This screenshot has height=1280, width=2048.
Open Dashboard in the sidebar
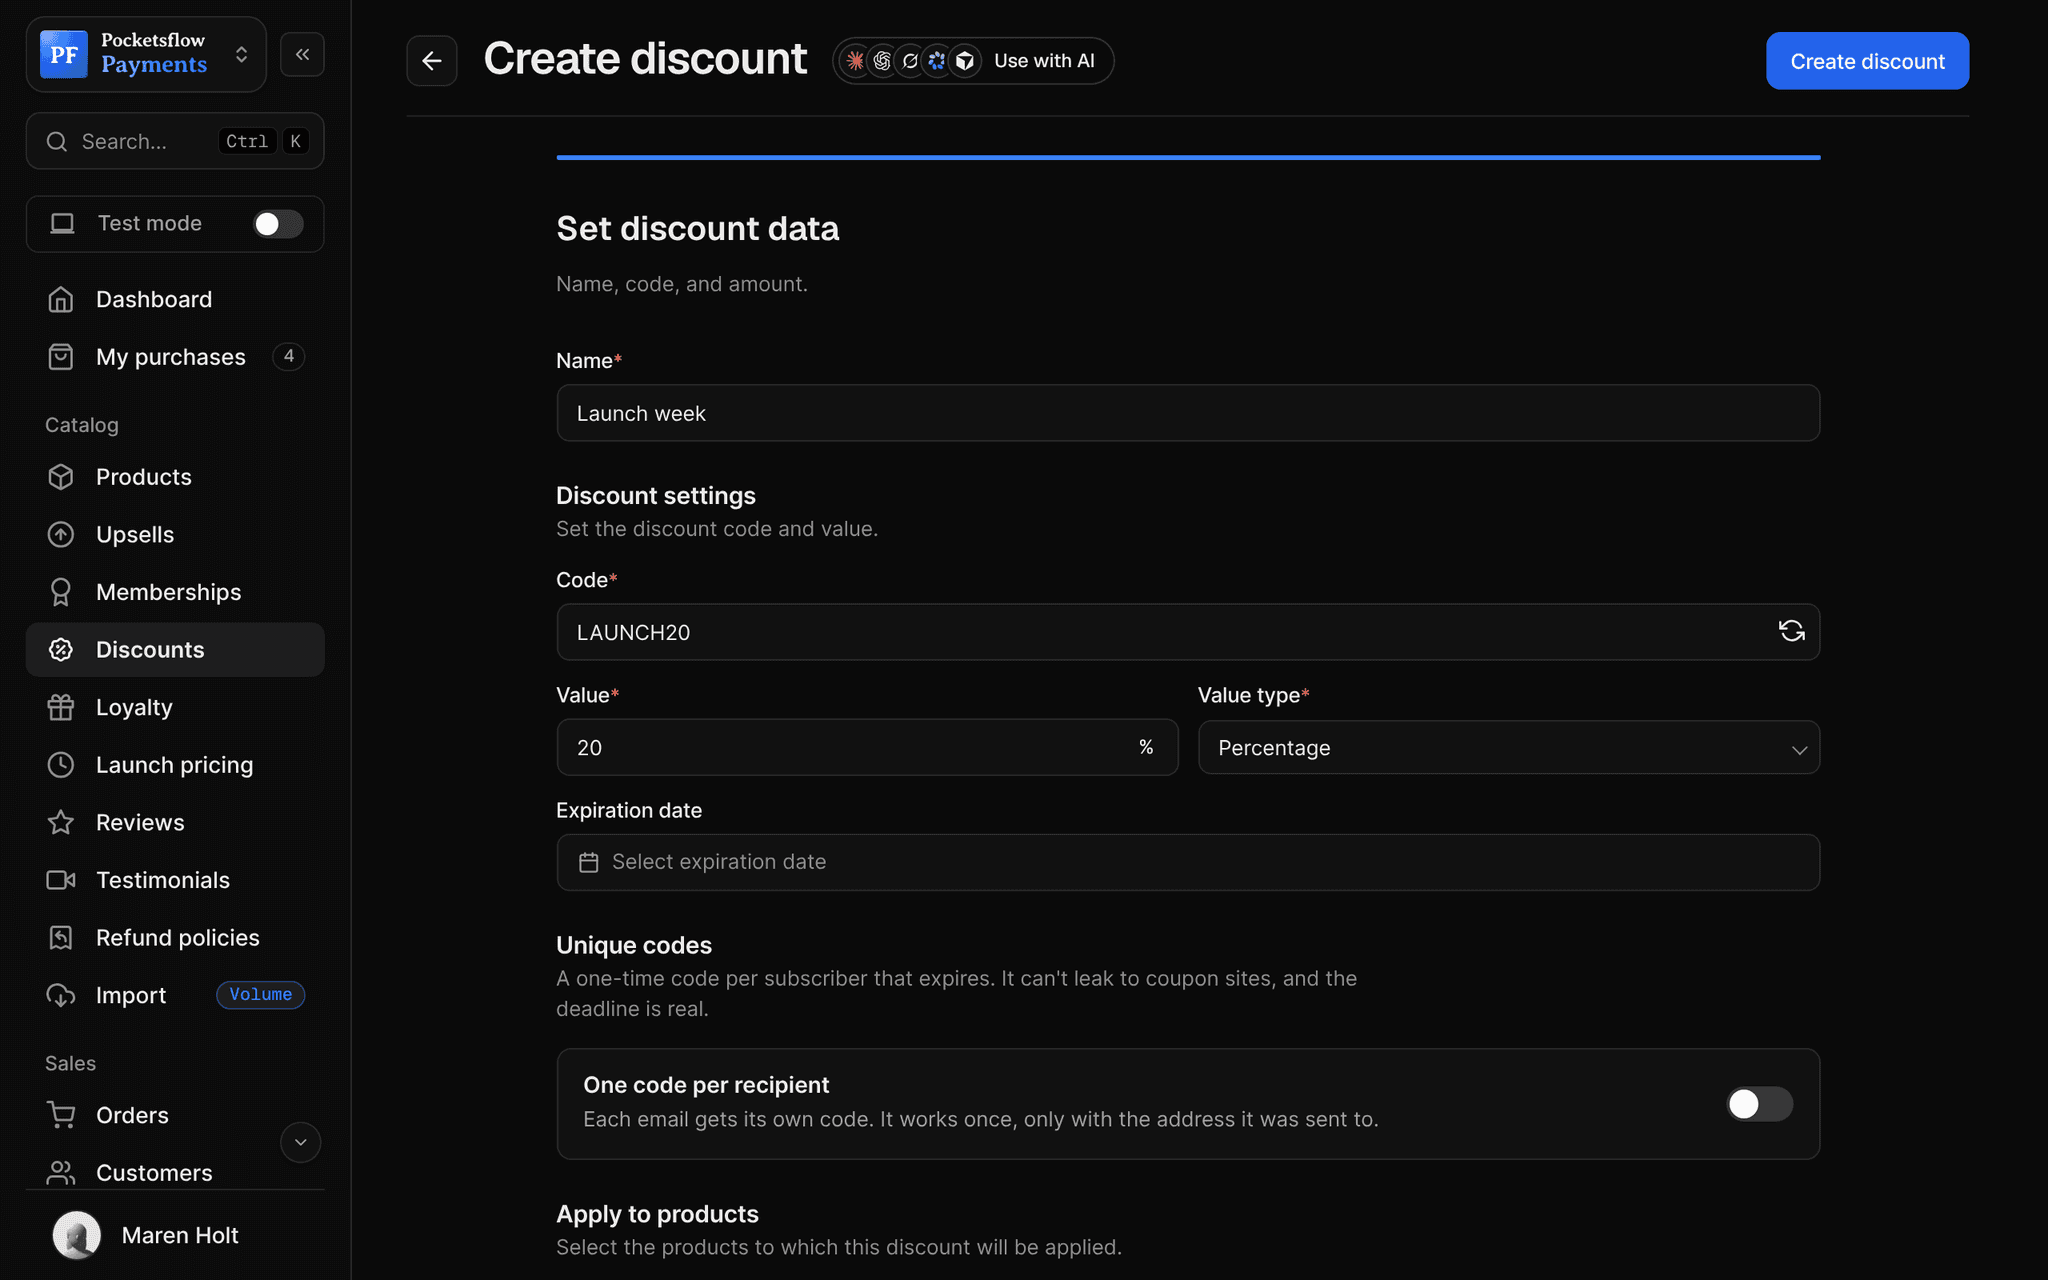click(x=175, y=299)
